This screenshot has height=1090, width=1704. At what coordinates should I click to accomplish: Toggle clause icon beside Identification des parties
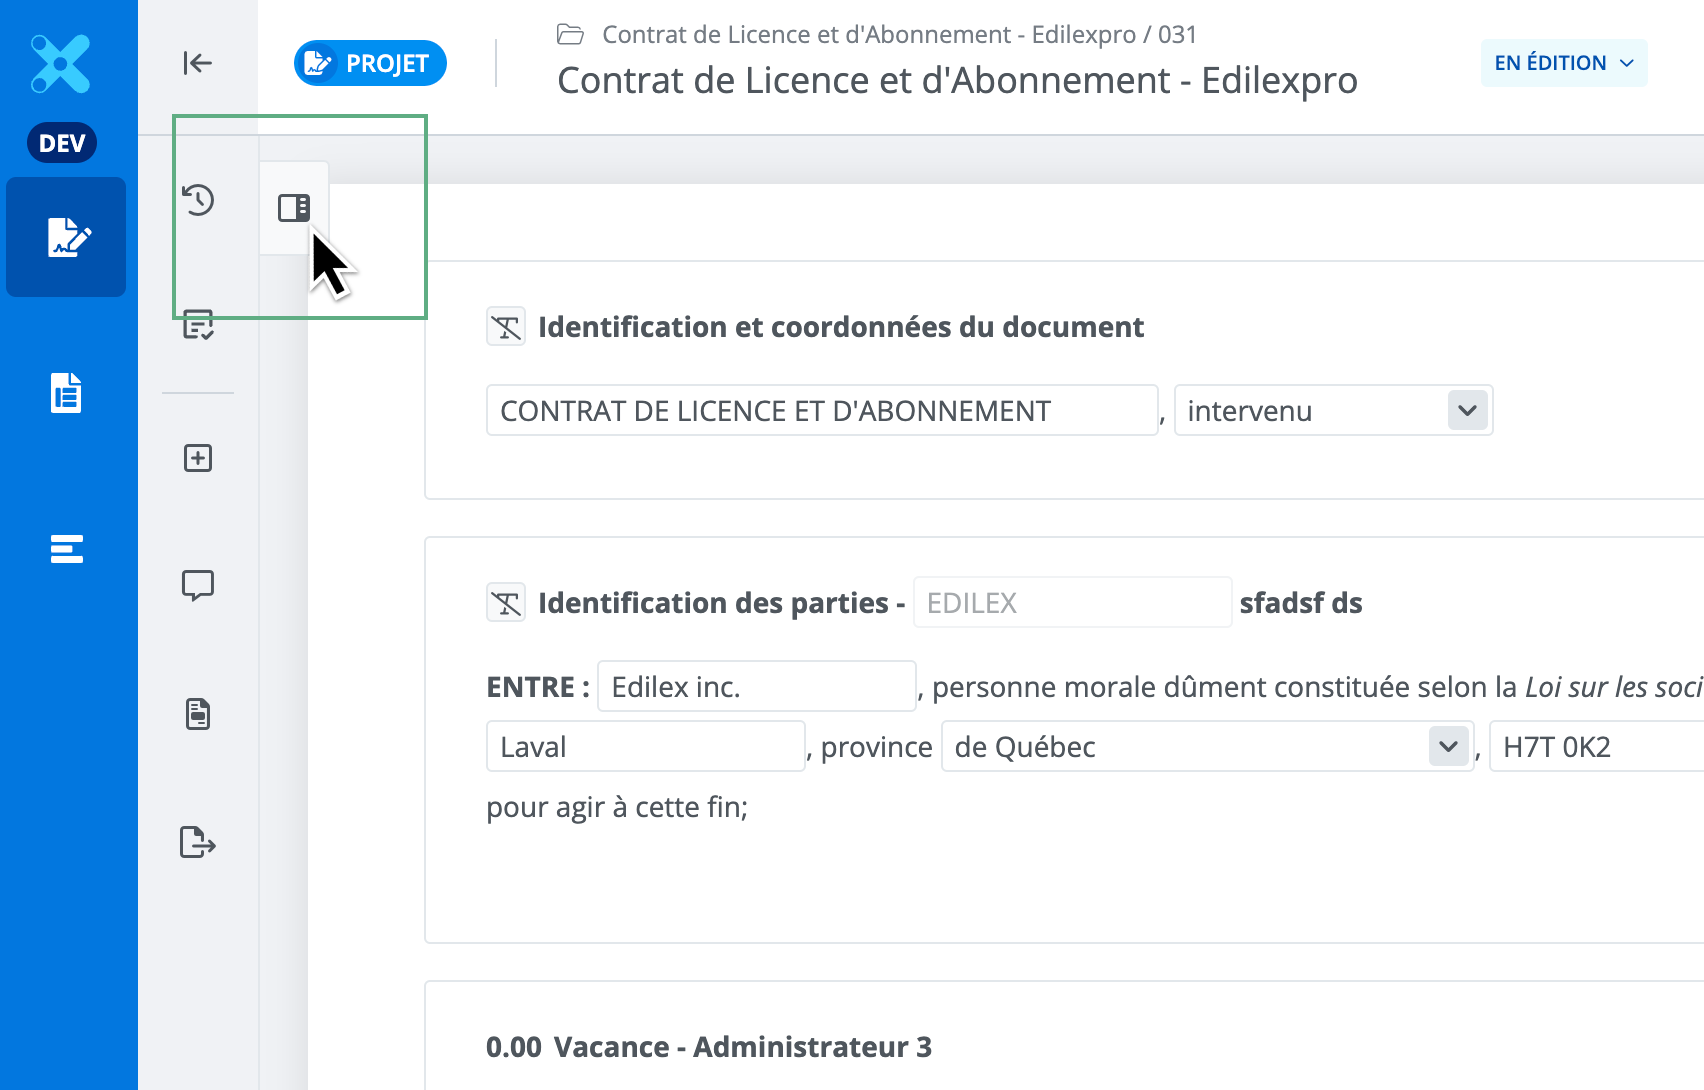(506, 603)
